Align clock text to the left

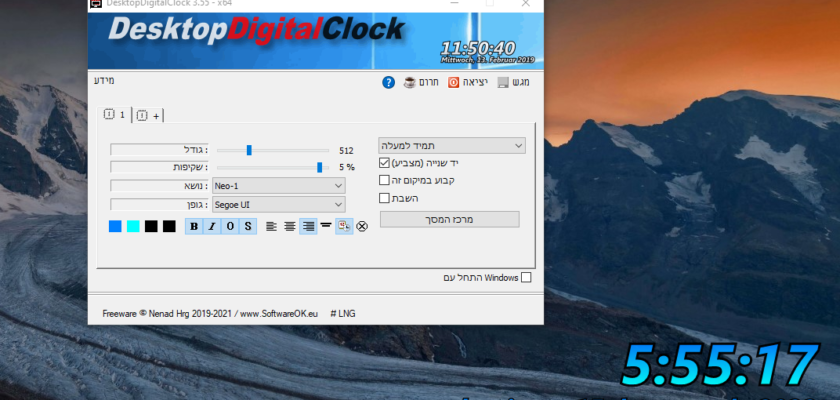pyautogui.click(x=271, y=226)
